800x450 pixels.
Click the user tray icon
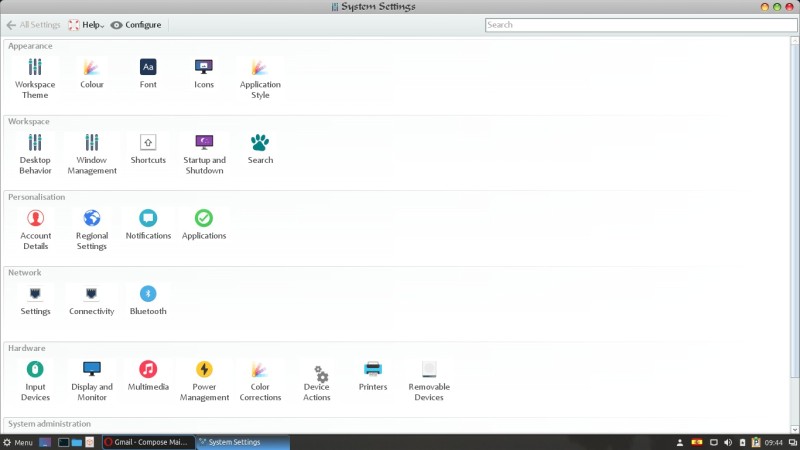coord(680,442)
